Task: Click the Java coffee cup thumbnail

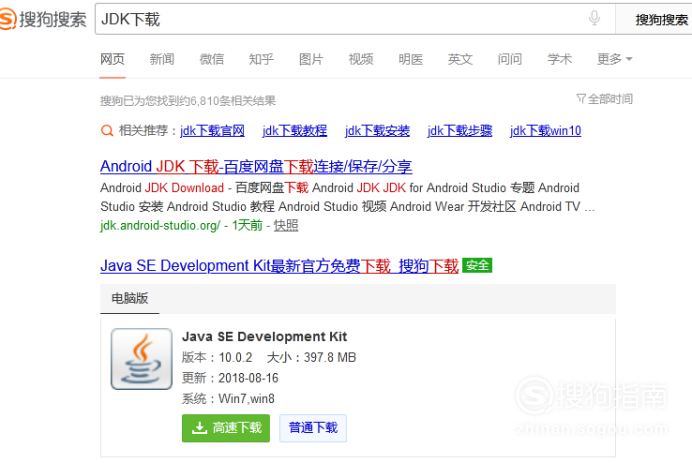Action: click(x=142, y=359)
